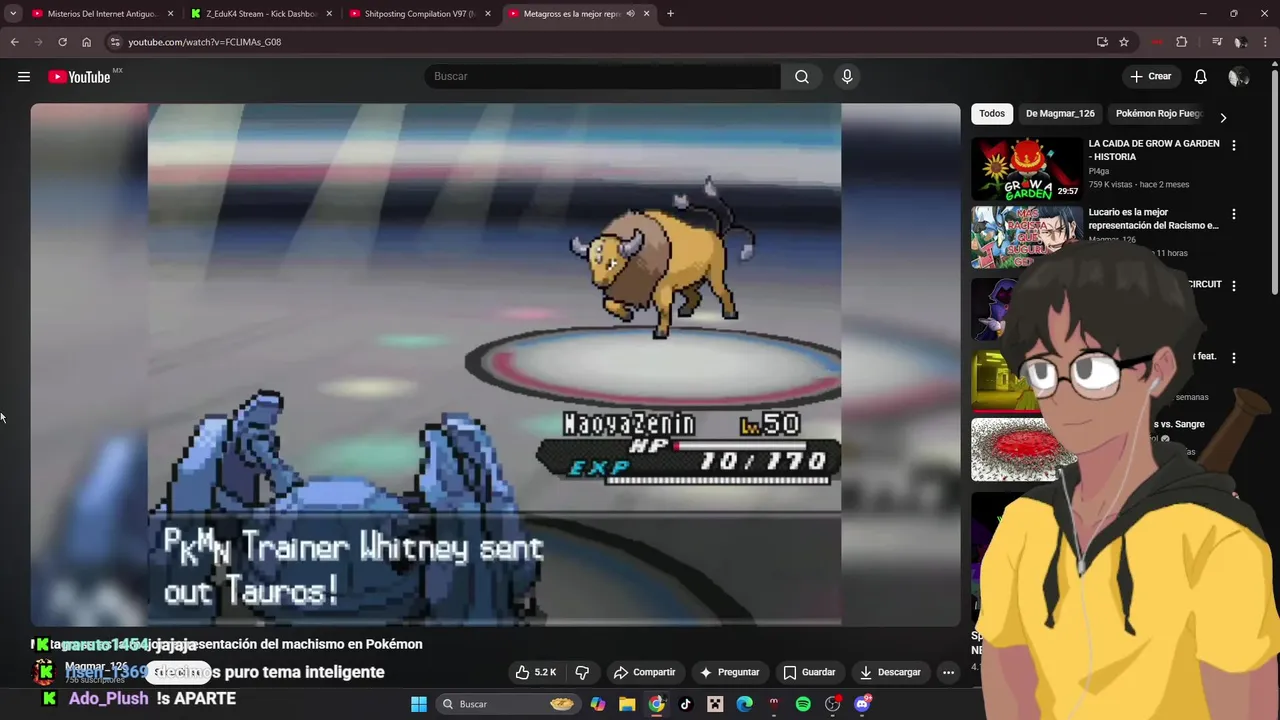The width and height of the screenshot is (1280, 720).
Task: Install app icon in address bar
Action: [x=1102, y=42]
